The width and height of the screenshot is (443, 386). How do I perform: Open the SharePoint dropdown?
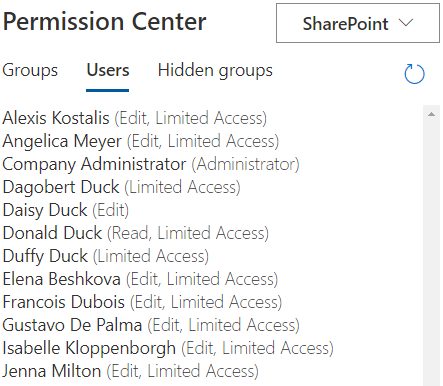pyautogui.click(x=358, y=23)
